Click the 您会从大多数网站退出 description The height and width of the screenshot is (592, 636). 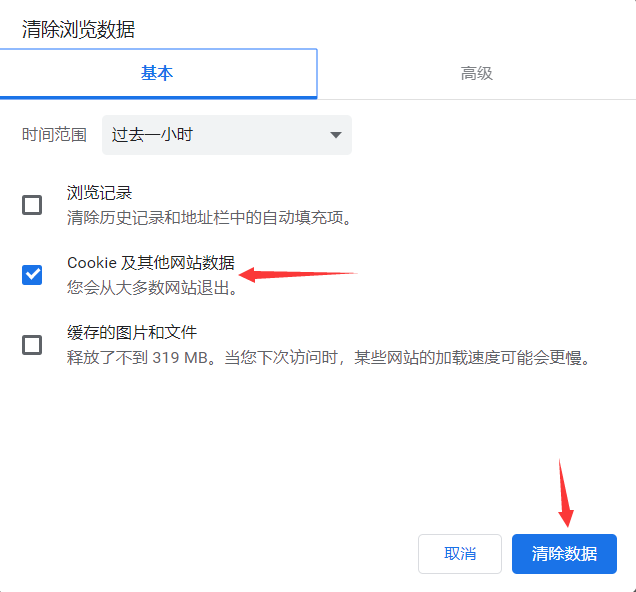(150, 287)
